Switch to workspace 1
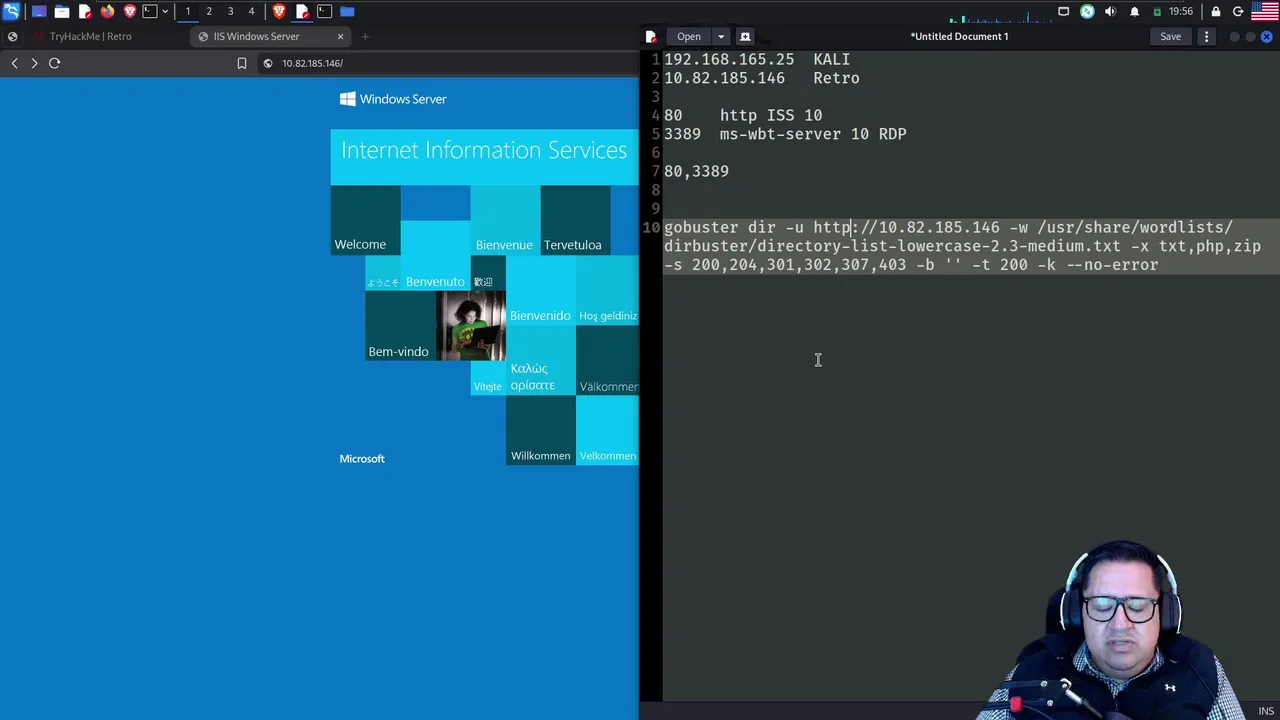 pos(187,11)
